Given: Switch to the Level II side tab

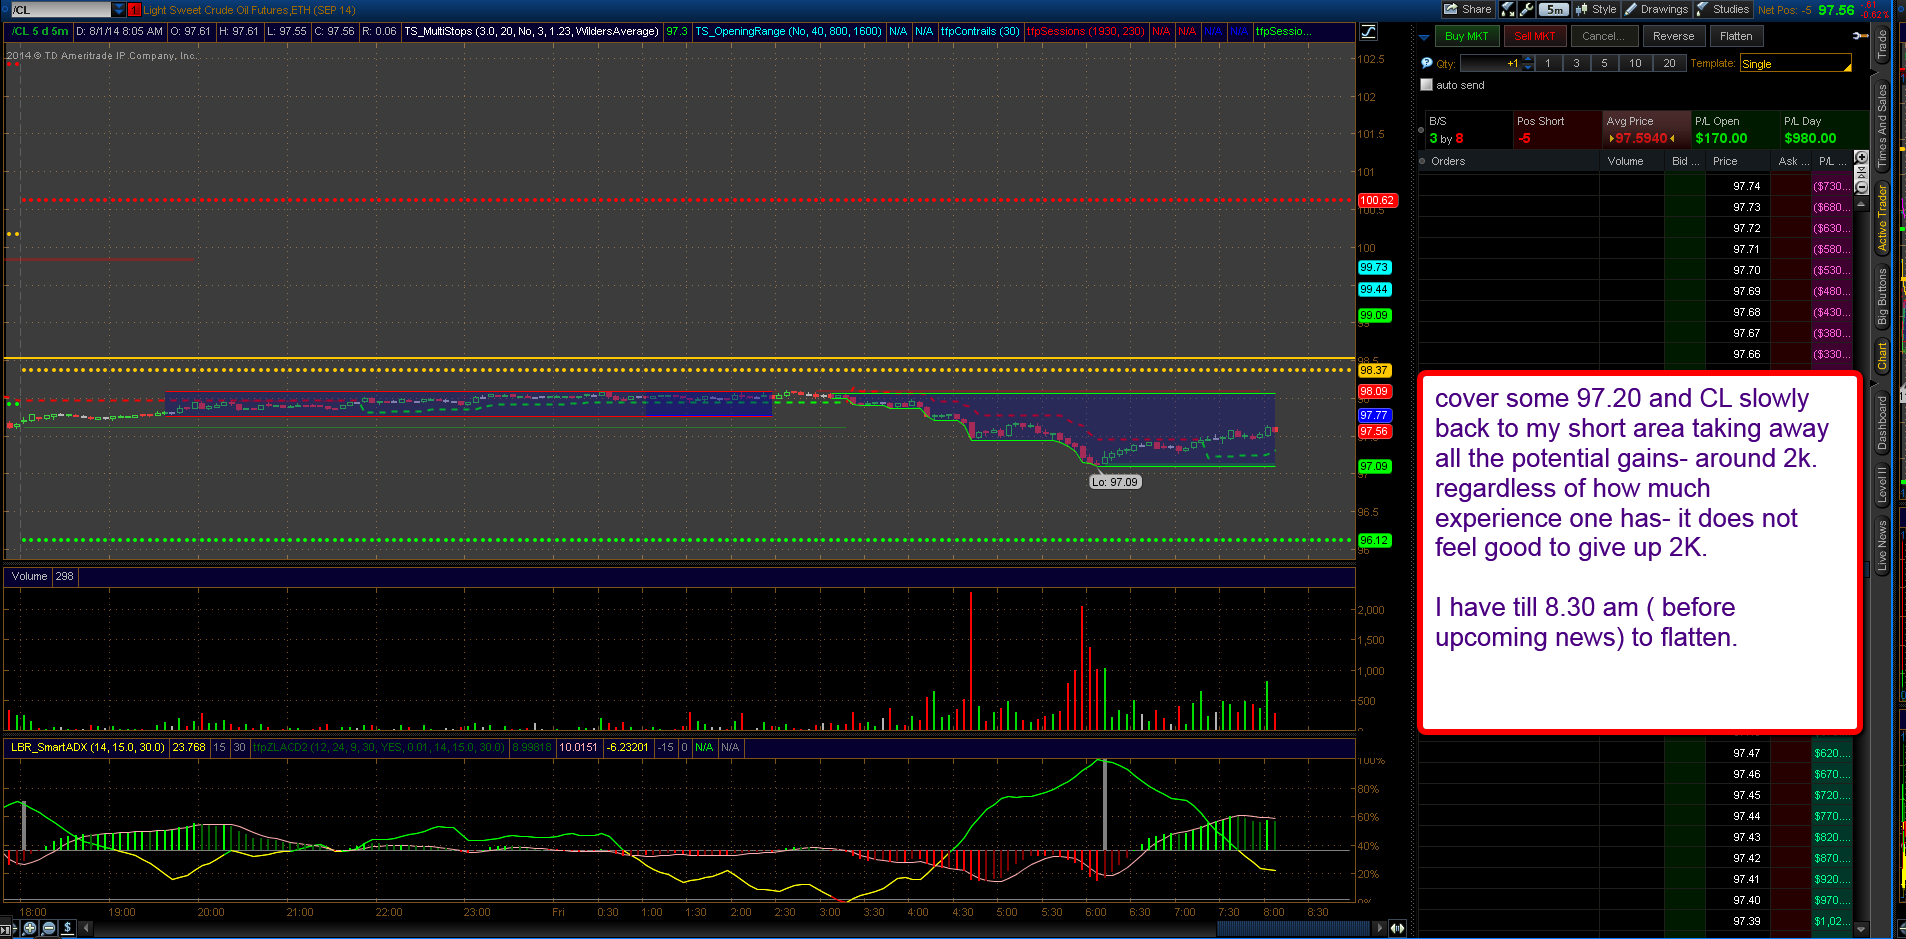Looking at the screenshot, I should [1882, 484].
